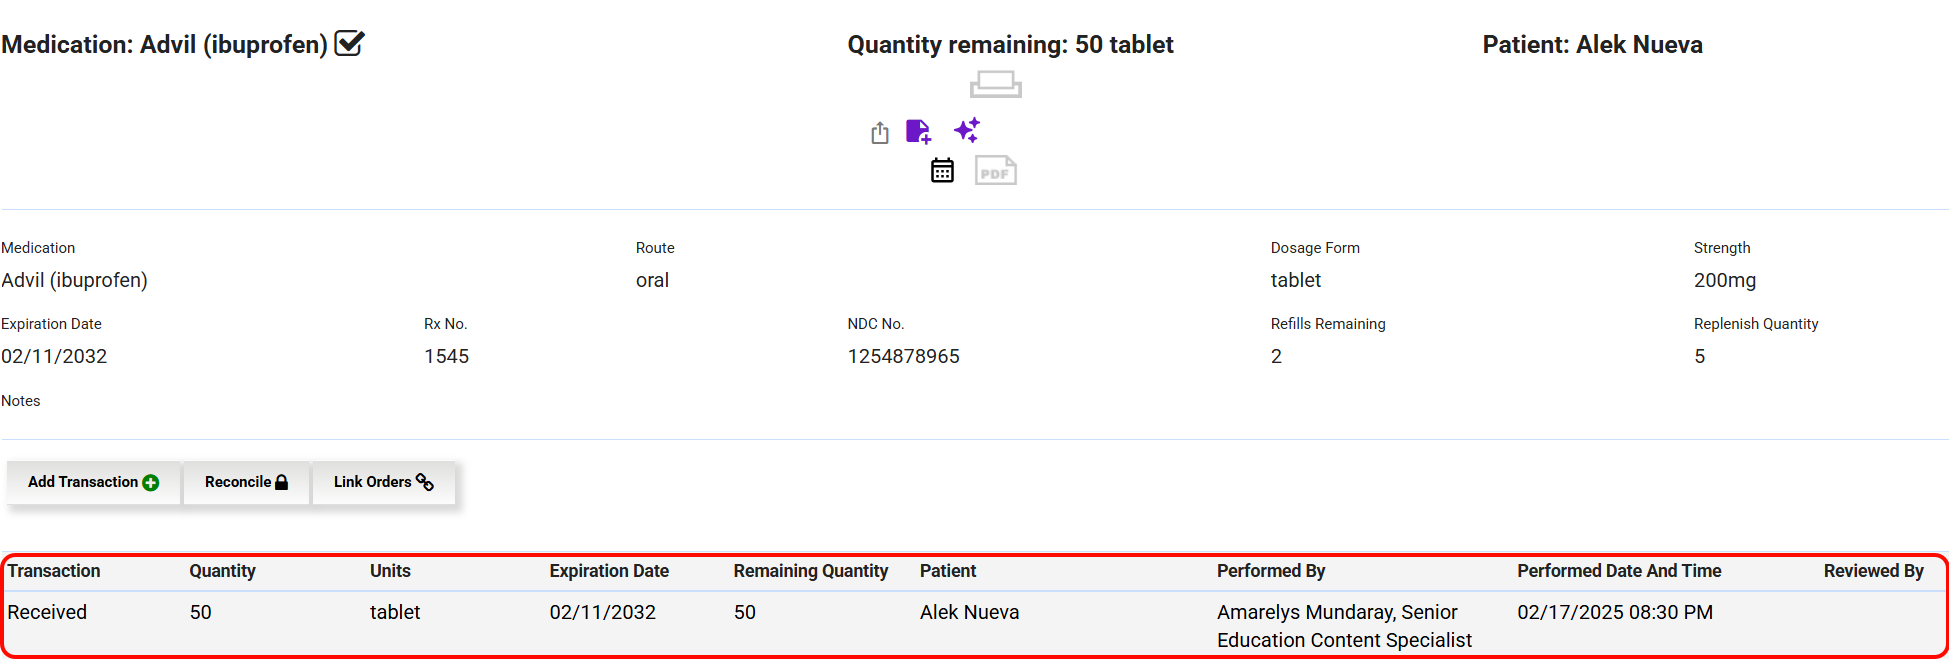1949x659 pixels.
Task: Click the print icon below quantity remaining
Action: [x=995, y=84]
